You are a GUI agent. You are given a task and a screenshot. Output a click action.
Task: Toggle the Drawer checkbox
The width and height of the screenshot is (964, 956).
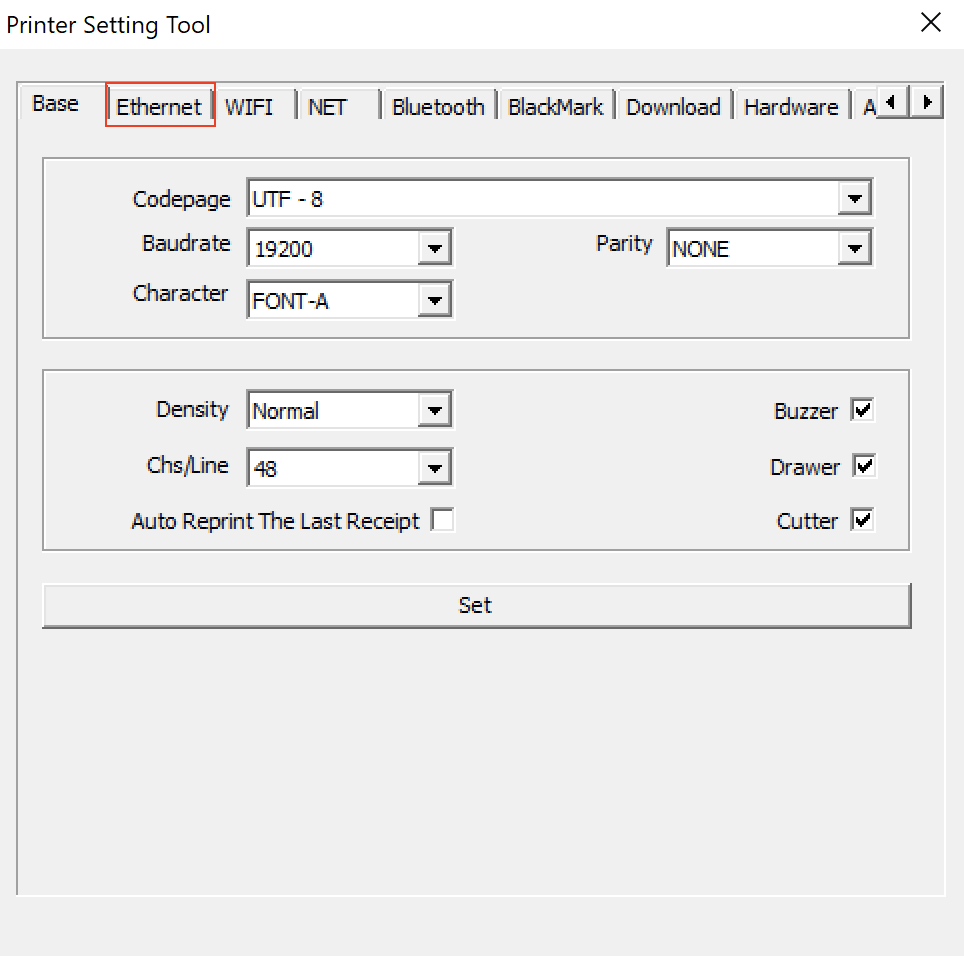pos(863,466)
